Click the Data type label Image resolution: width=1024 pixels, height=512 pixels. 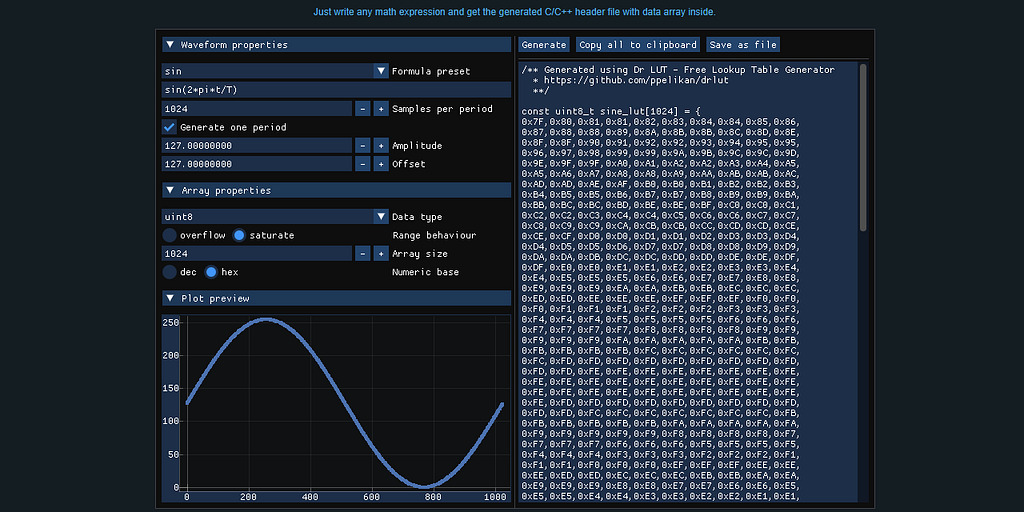[417, 217]
